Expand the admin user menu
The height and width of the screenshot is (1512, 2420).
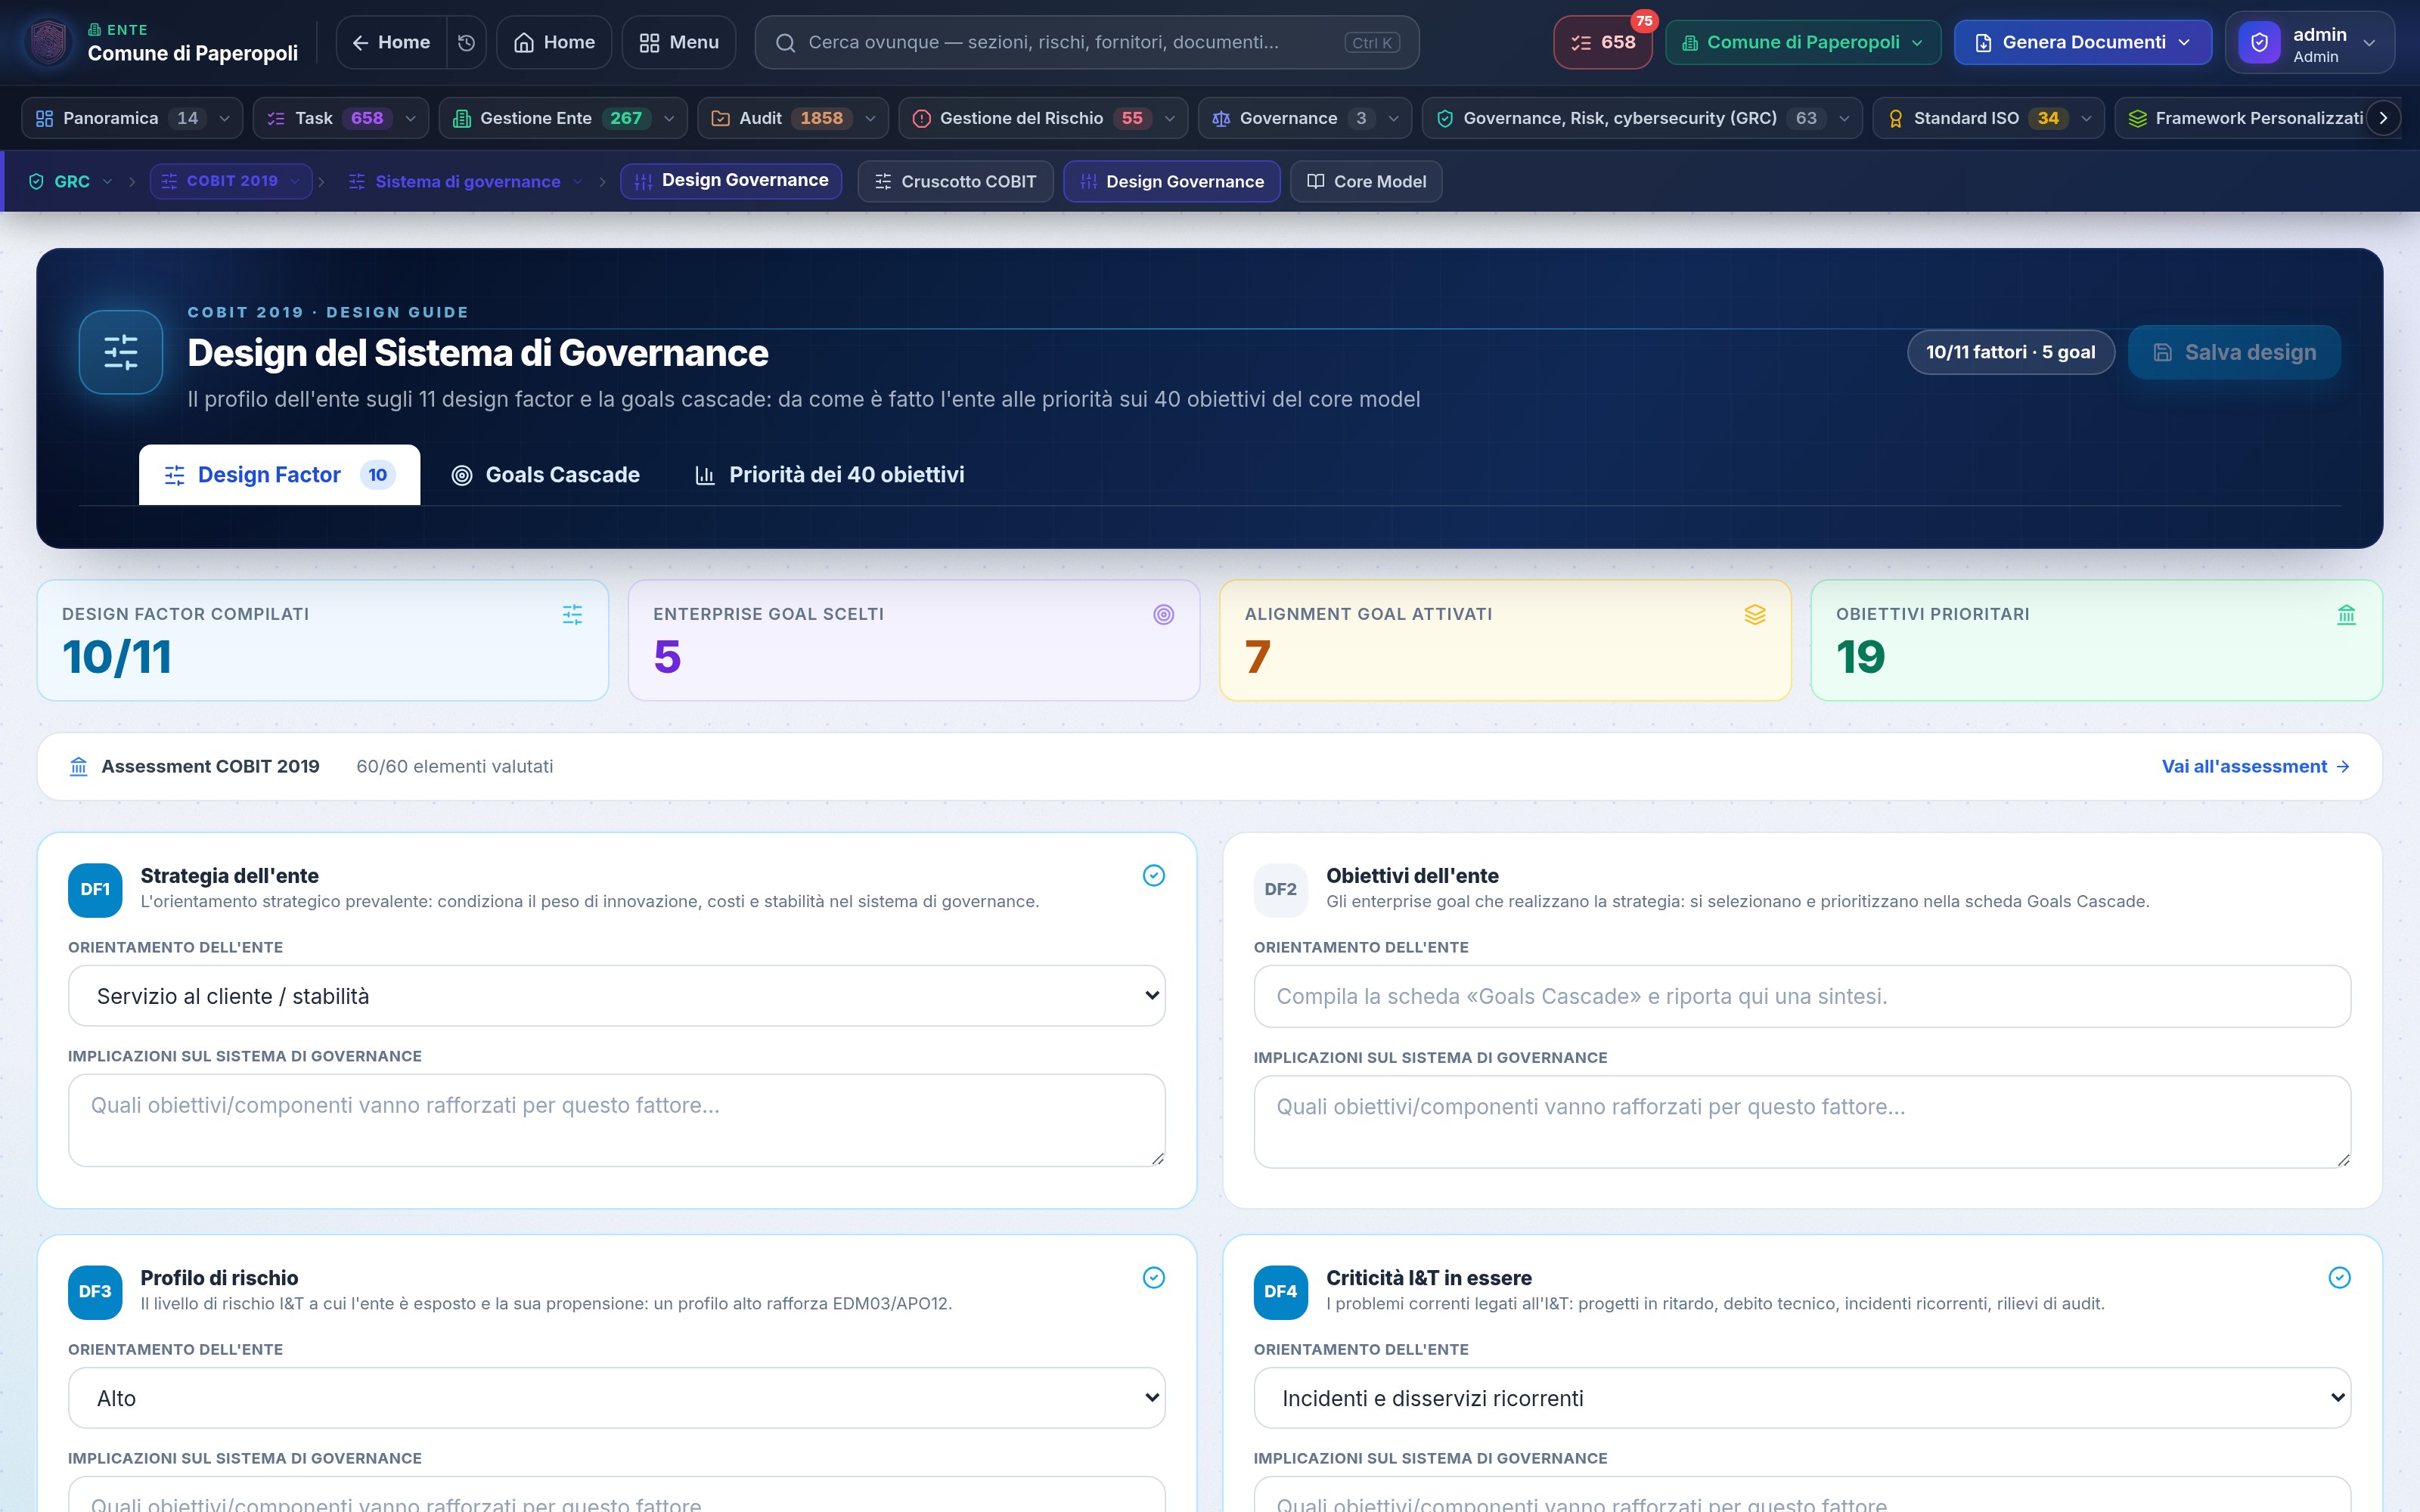pyautogui.click(x=2309, y=43)
